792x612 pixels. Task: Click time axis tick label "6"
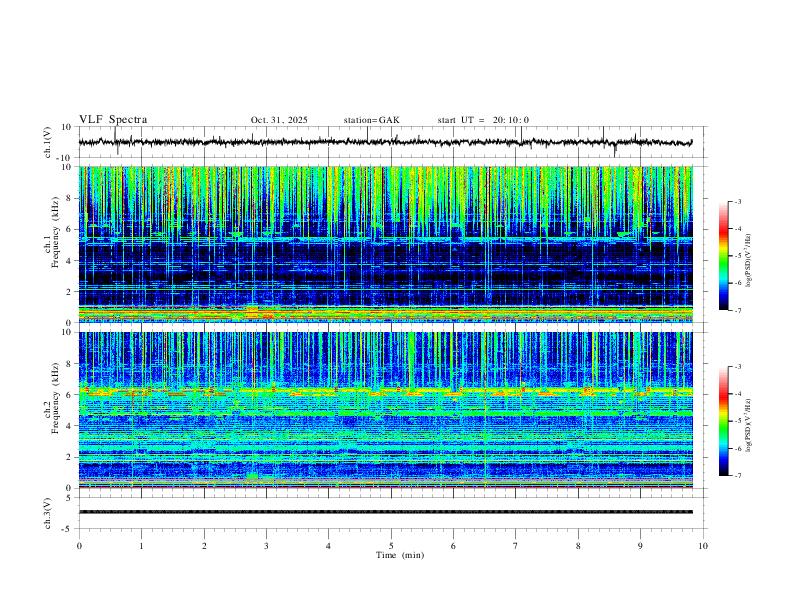pos(453,546)
